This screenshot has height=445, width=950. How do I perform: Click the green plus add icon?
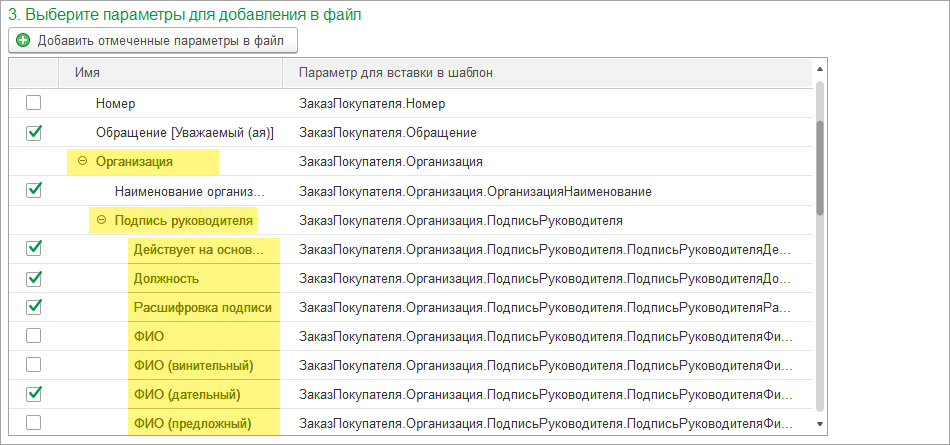23,41
